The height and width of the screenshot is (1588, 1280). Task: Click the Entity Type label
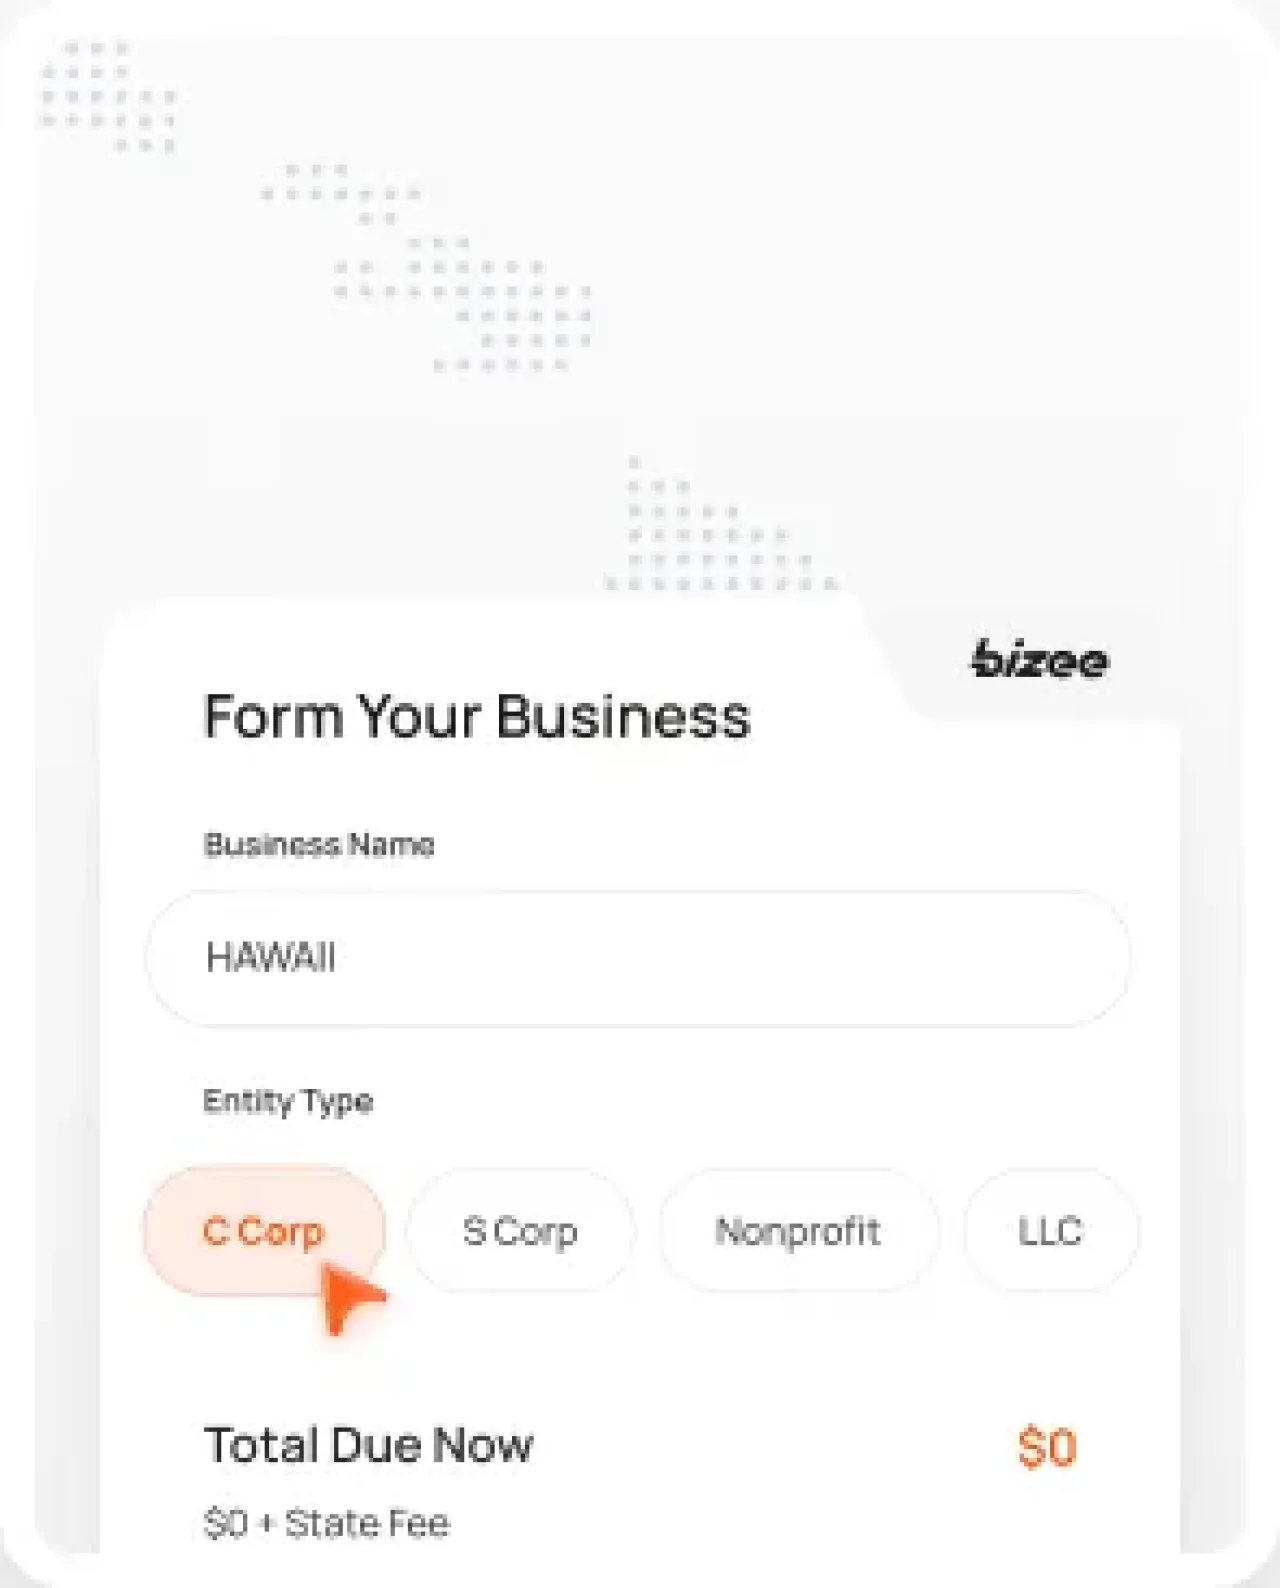(287, 1101)
